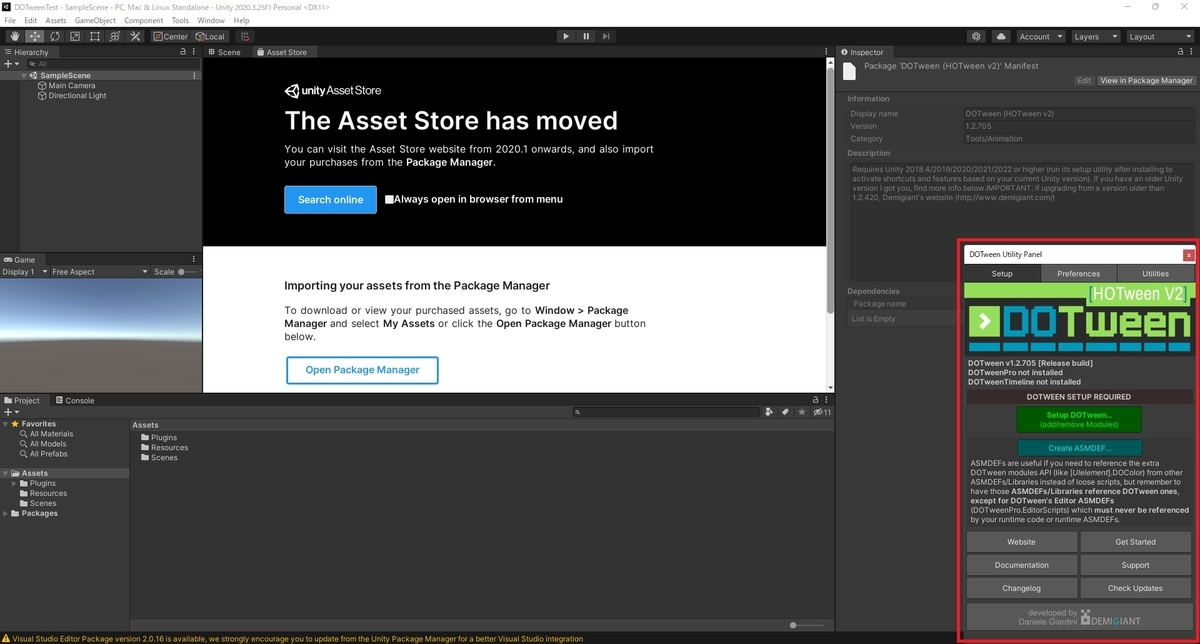
Task: Collapse the Favorites group
Action: coord(5,424)
